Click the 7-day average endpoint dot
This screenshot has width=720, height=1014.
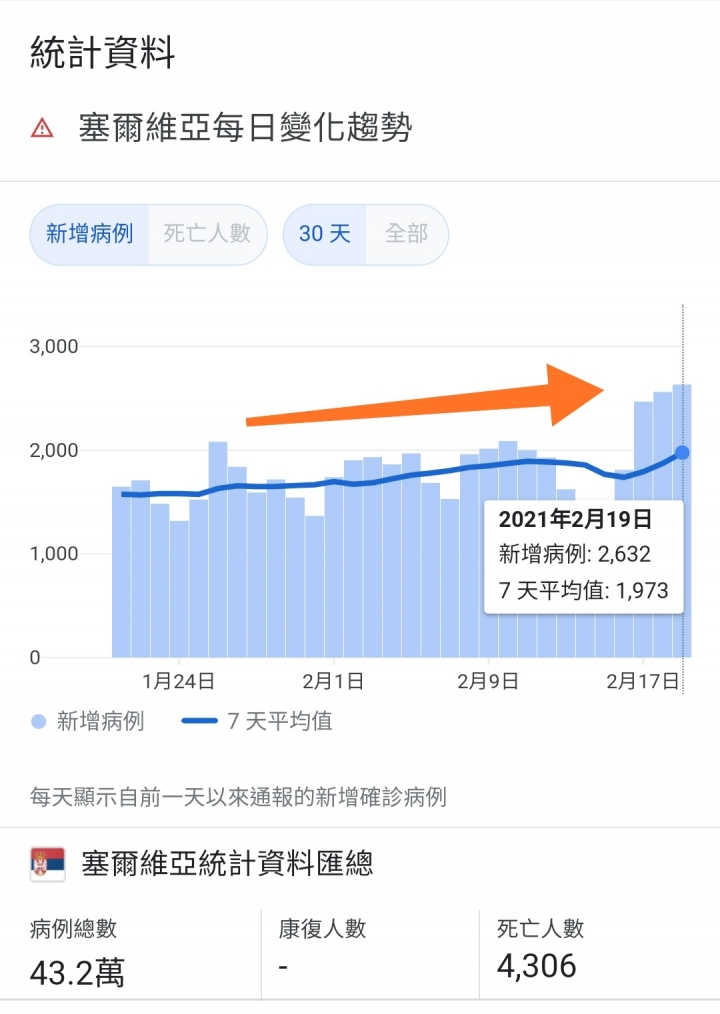pyautogui.click(x=682, y=453)
